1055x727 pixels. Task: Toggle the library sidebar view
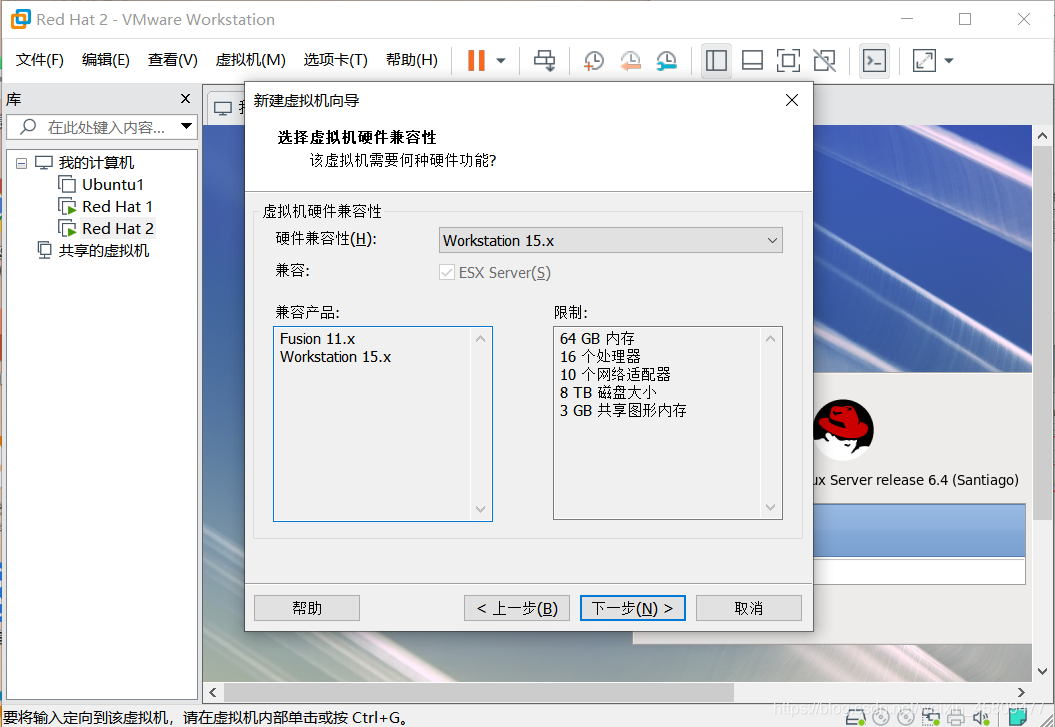[716, 61]
